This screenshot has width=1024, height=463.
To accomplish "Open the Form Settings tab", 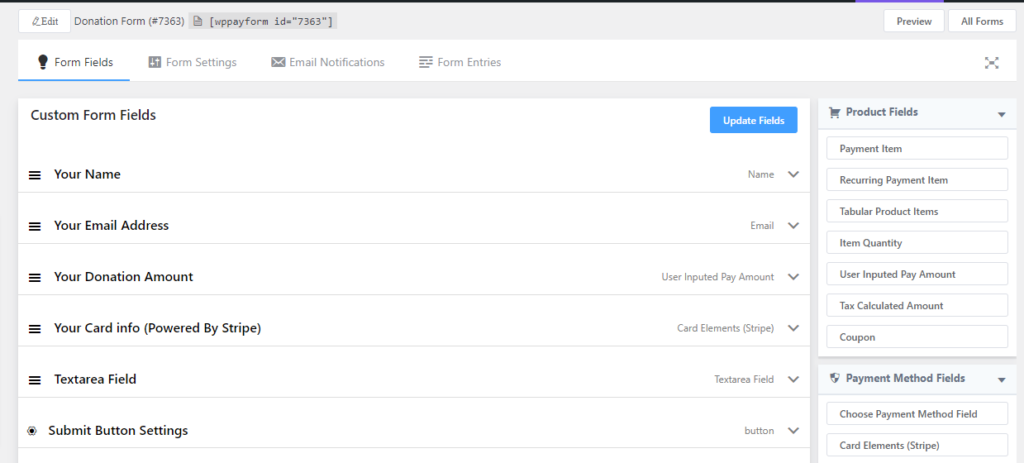I will [x=192, y=62].
